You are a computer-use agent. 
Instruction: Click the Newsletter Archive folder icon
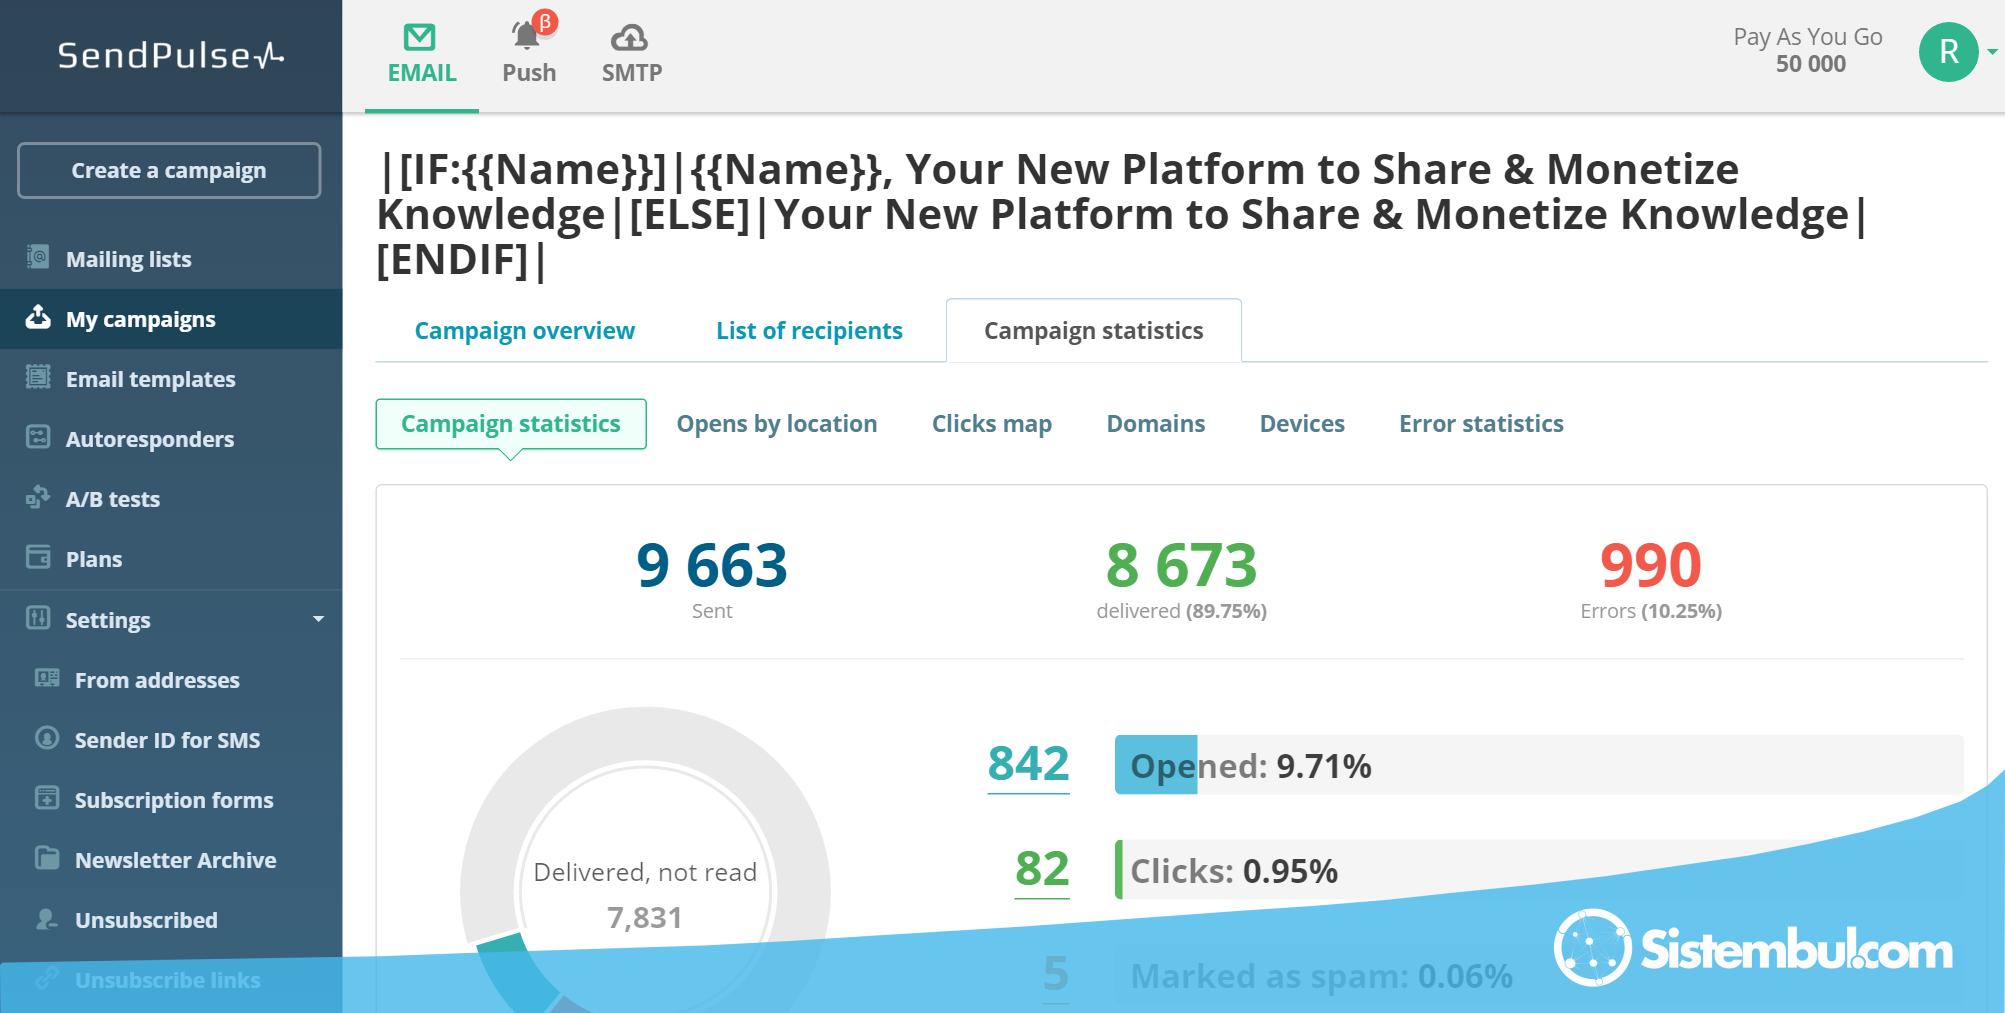click(x=47, y=859)
